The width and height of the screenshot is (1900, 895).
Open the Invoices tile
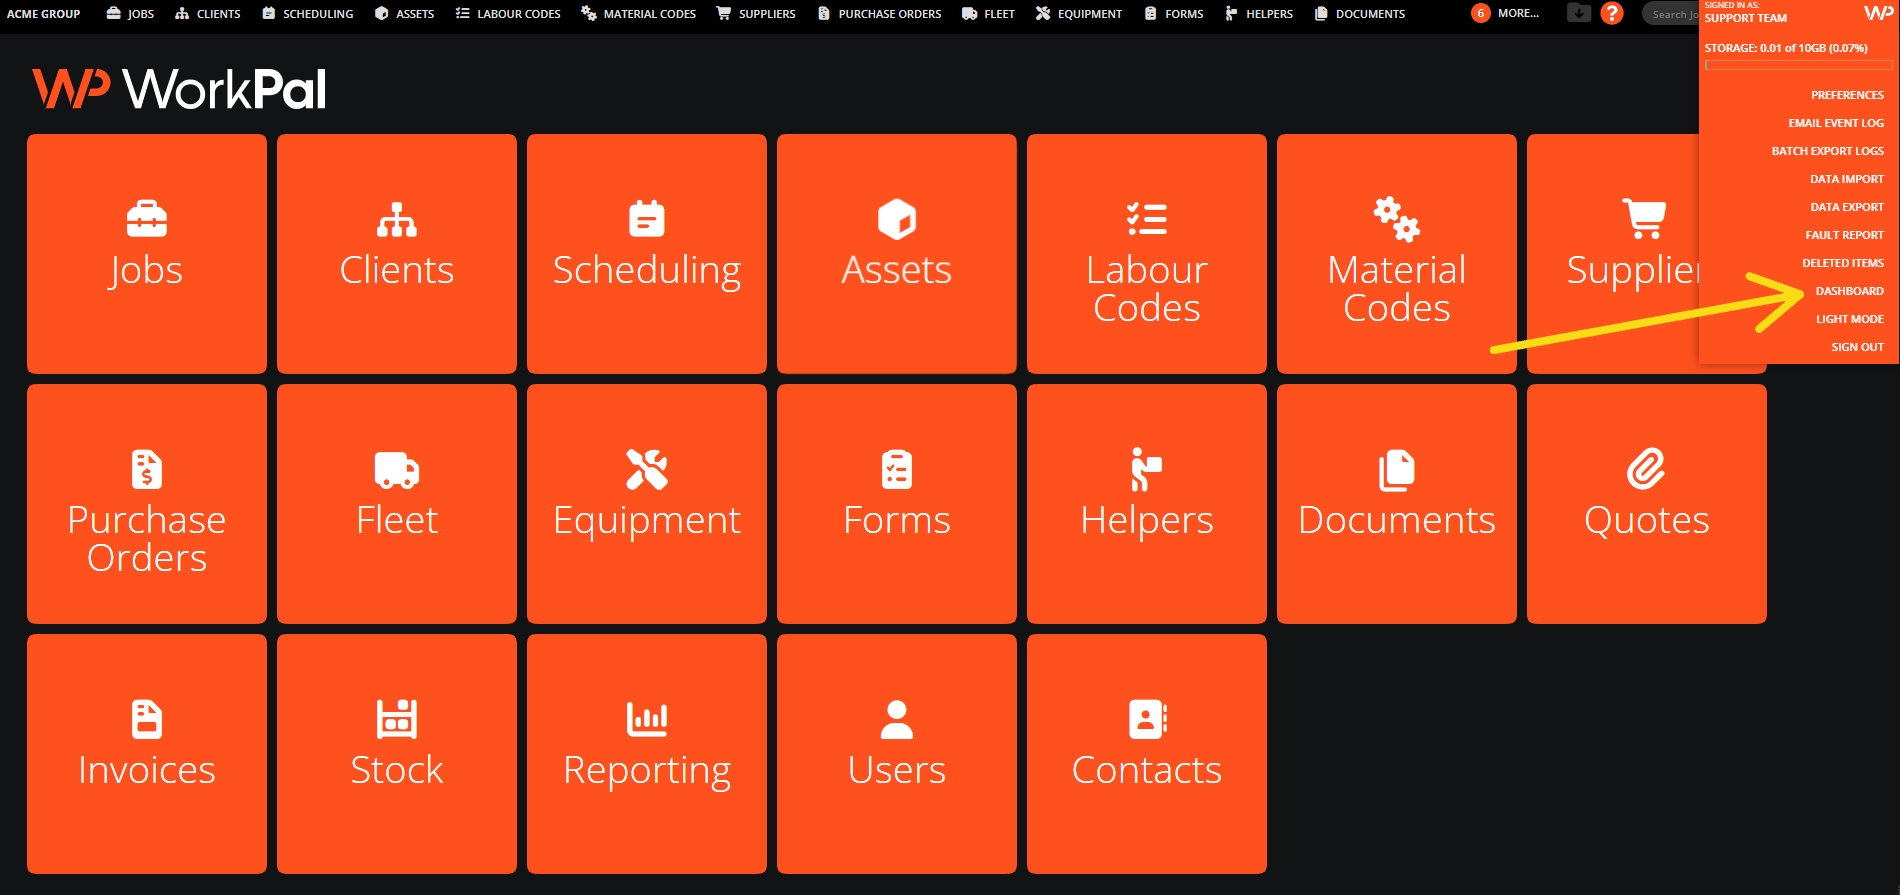click(147, 754)
